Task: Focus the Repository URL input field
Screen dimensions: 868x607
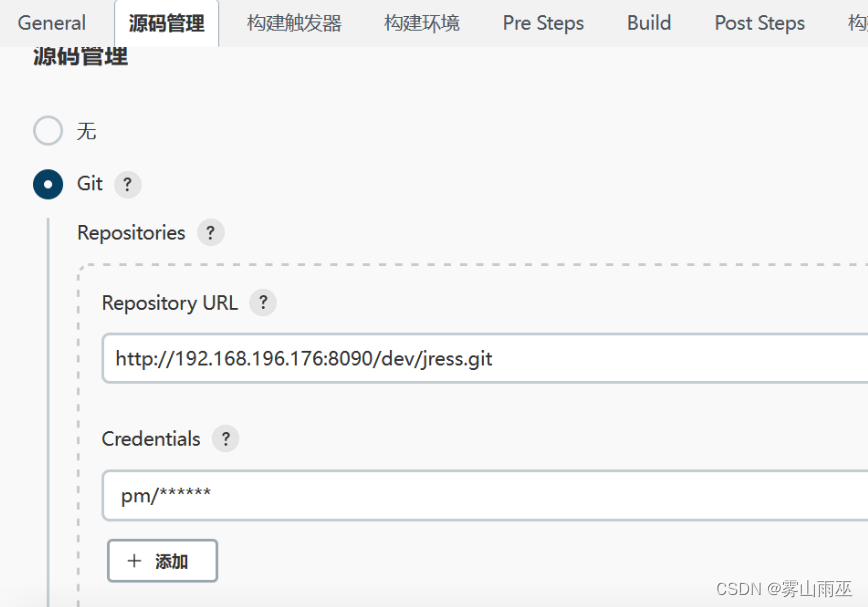Action: point(400,358)
